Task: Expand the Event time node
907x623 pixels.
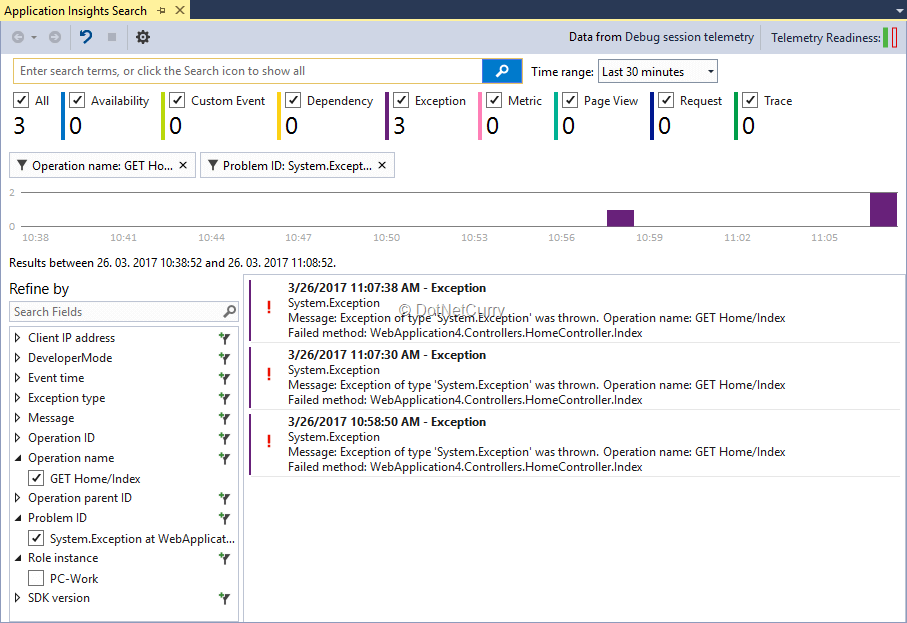Action: coord(17,378)
